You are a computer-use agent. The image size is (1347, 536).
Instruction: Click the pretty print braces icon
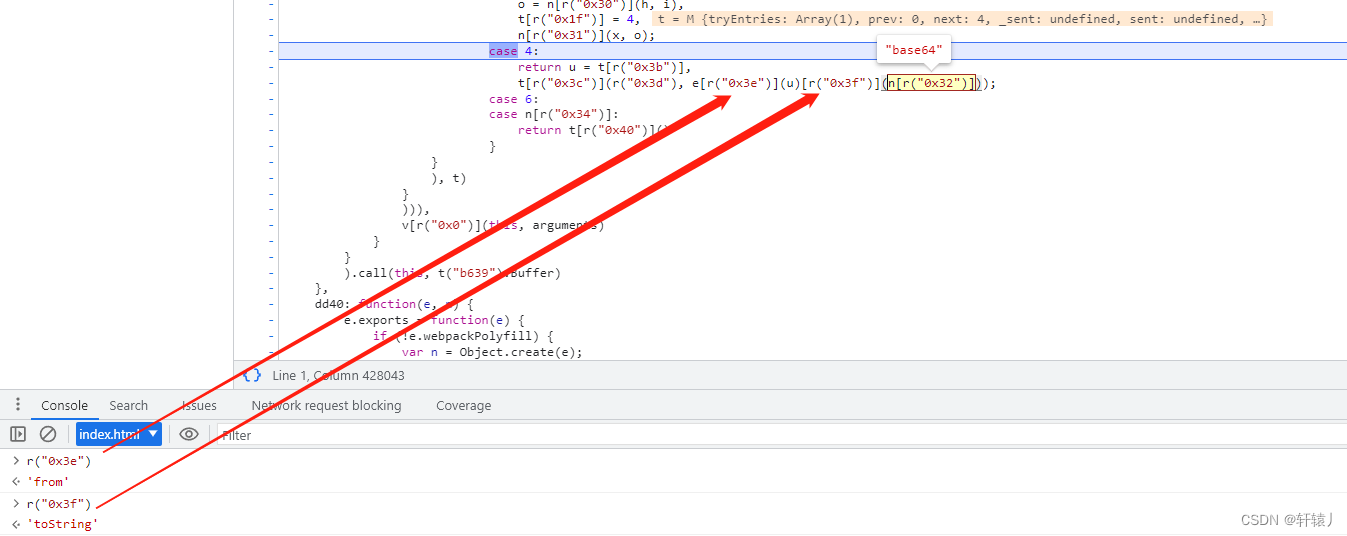(x=252, y=375)
